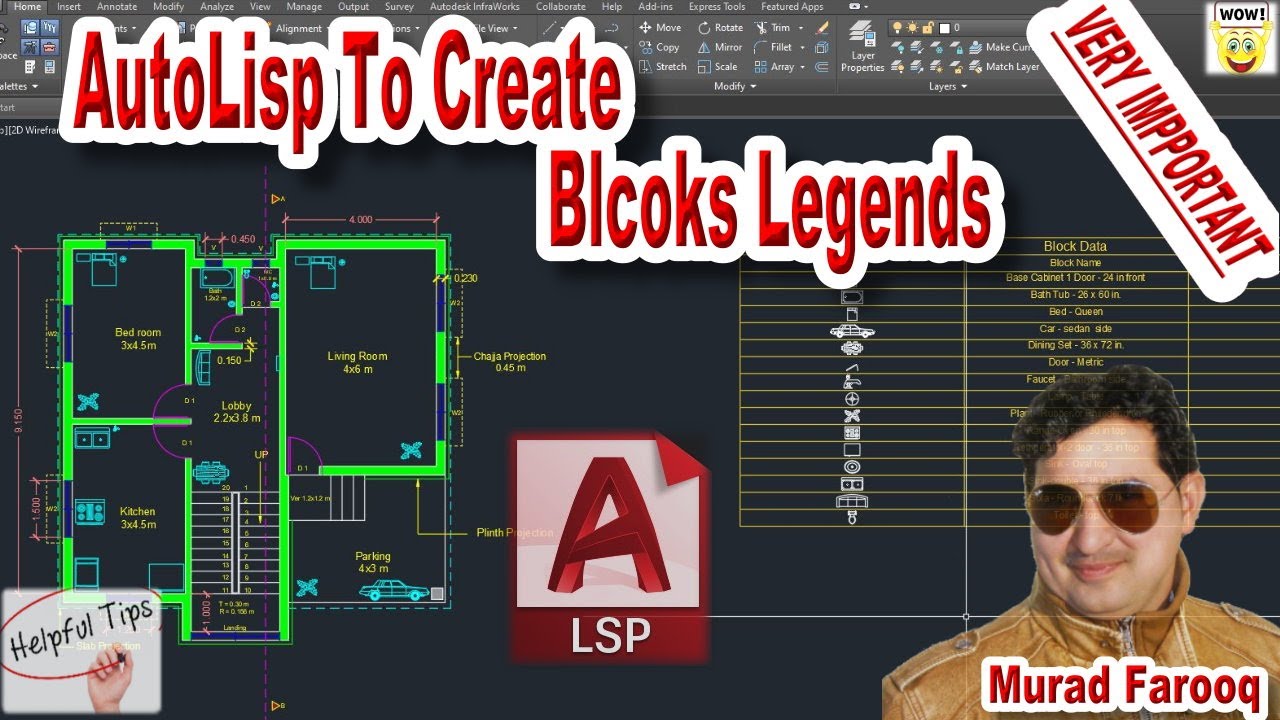Select the Move tool
The image size is (1280, 720).
click(x=660, y=28)
